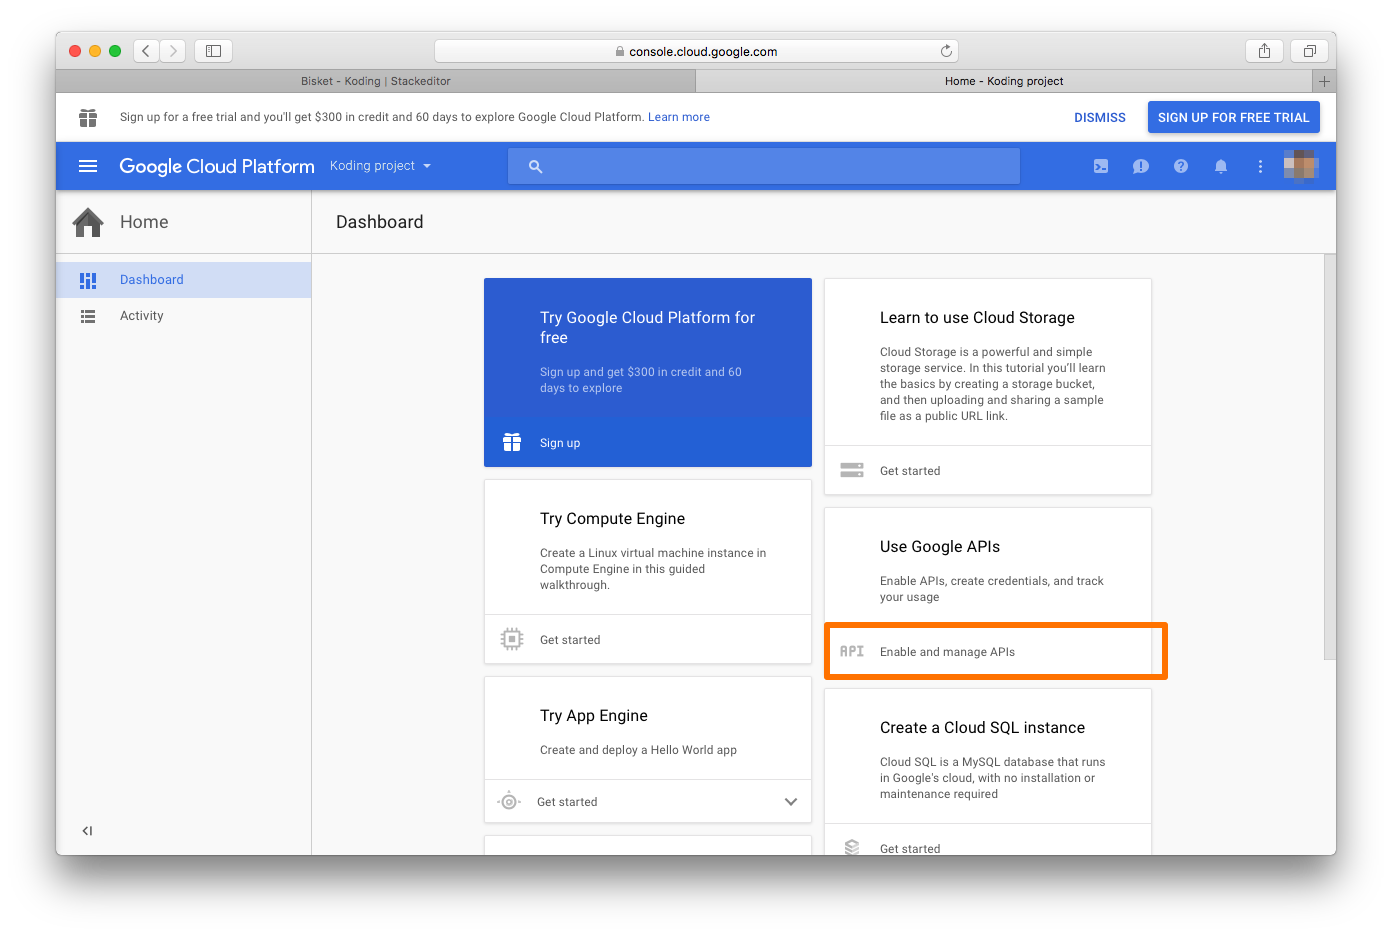Screen dimensions: 1392x935
Task: Click Get started under Try App Engine
Action: [x=567, y=802]
